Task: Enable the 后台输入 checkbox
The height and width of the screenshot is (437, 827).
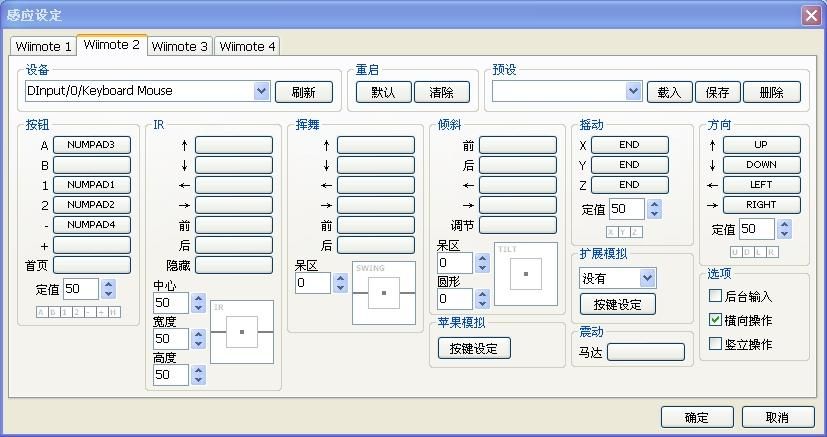Action: pyautogui.click(x=715, y=296)
